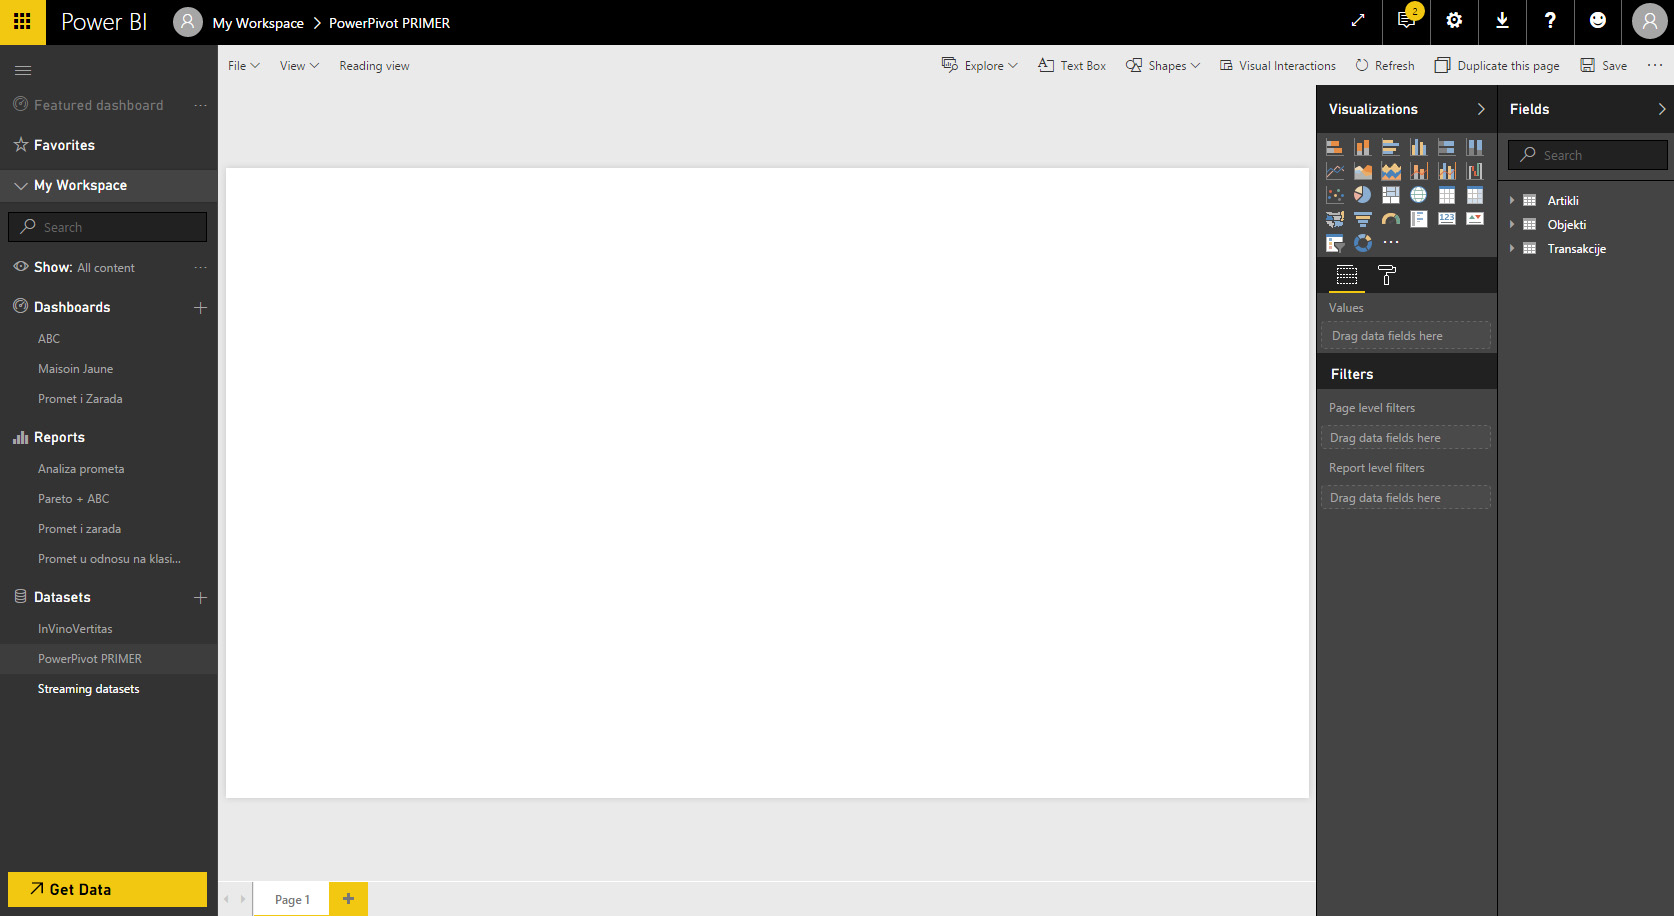
Task: Pick the donut chart visualization
Action: pyautogui.click(x=1362, y=243)
